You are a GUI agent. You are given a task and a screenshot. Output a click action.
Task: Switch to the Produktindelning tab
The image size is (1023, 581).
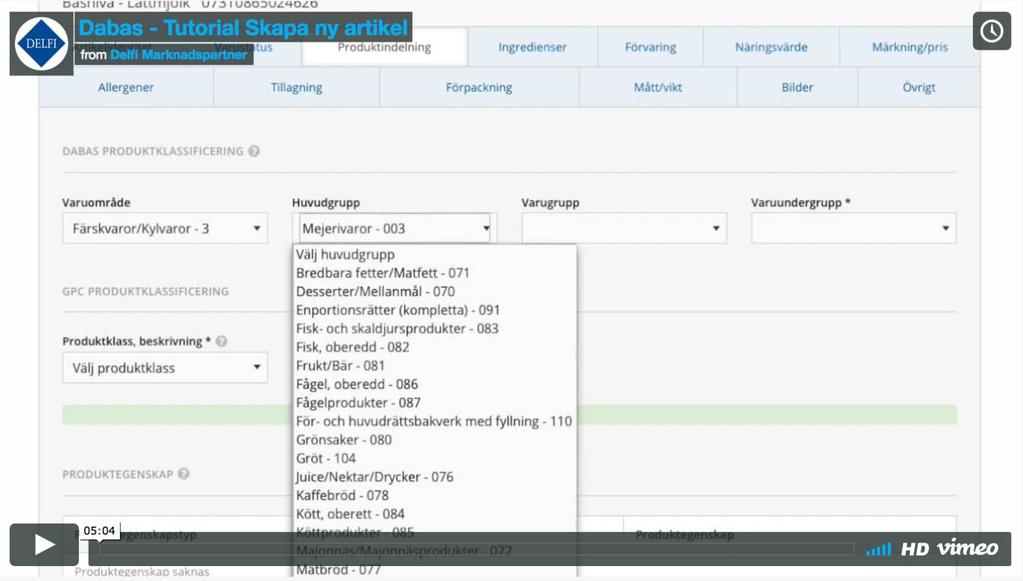pyautogui.click(x=384, y=47)
